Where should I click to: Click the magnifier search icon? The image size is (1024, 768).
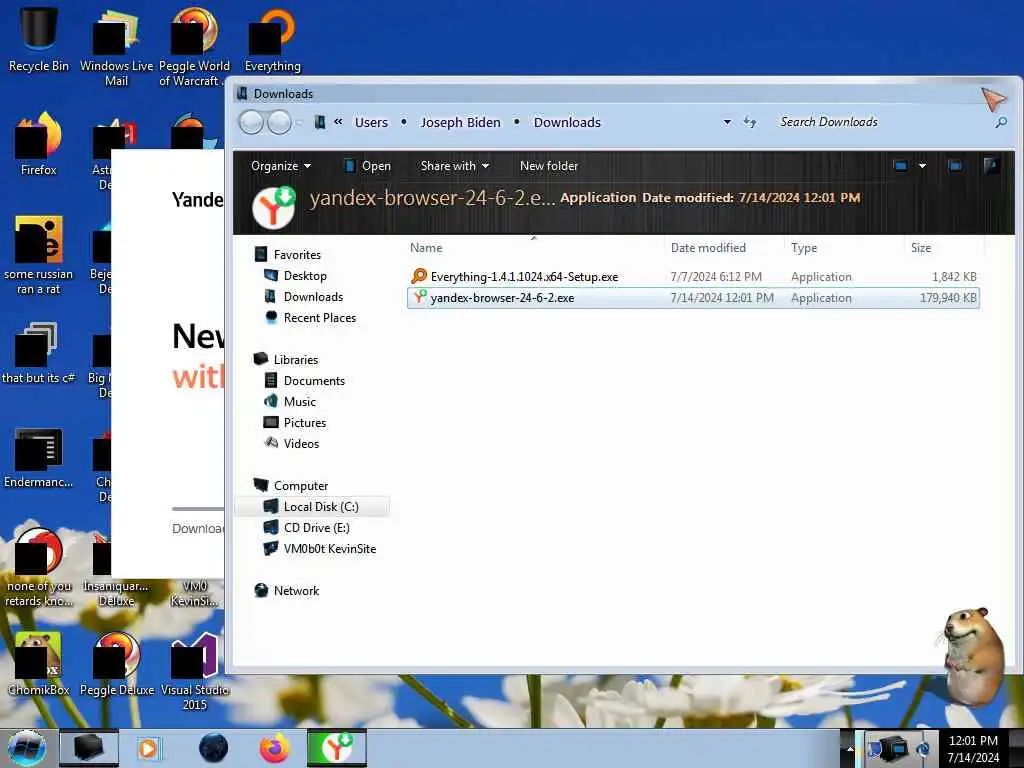1000,122
